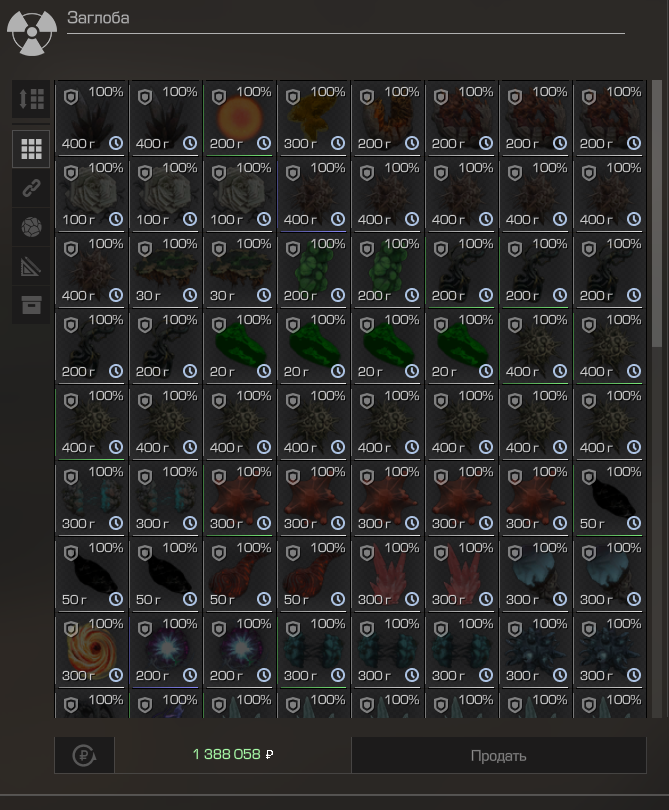Click the Заглоба name header

[x=98, y=18]
